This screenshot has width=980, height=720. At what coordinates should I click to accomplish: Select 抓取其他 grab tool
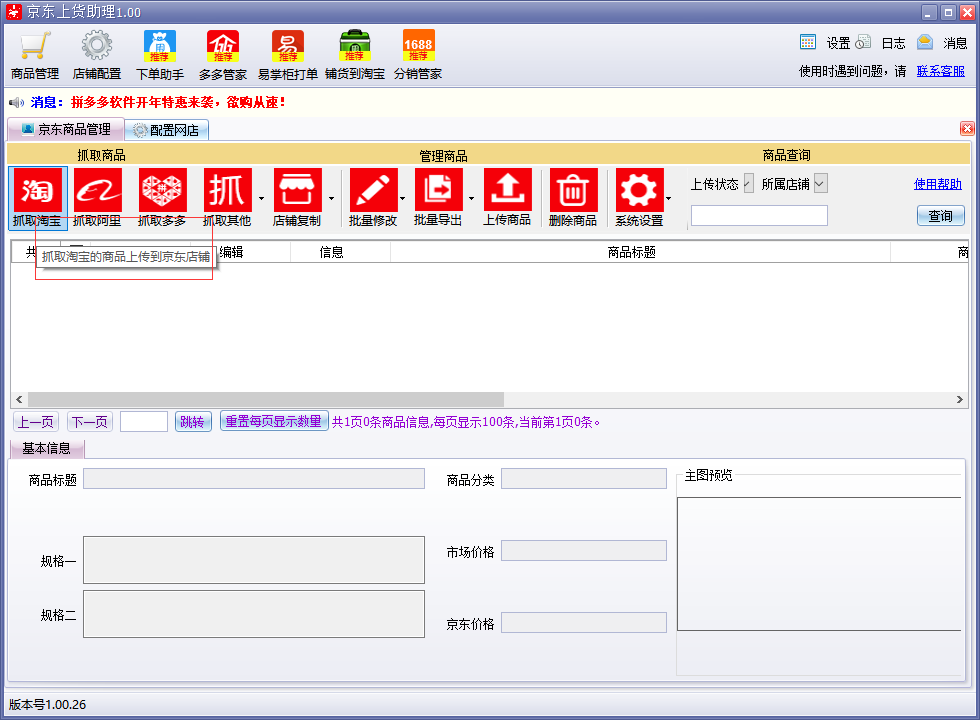[x=227, y=198]
